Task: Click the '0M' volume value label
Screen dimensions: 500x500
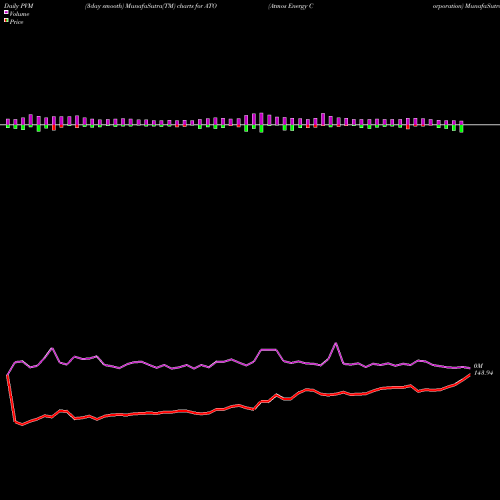Action: point(478,366)
